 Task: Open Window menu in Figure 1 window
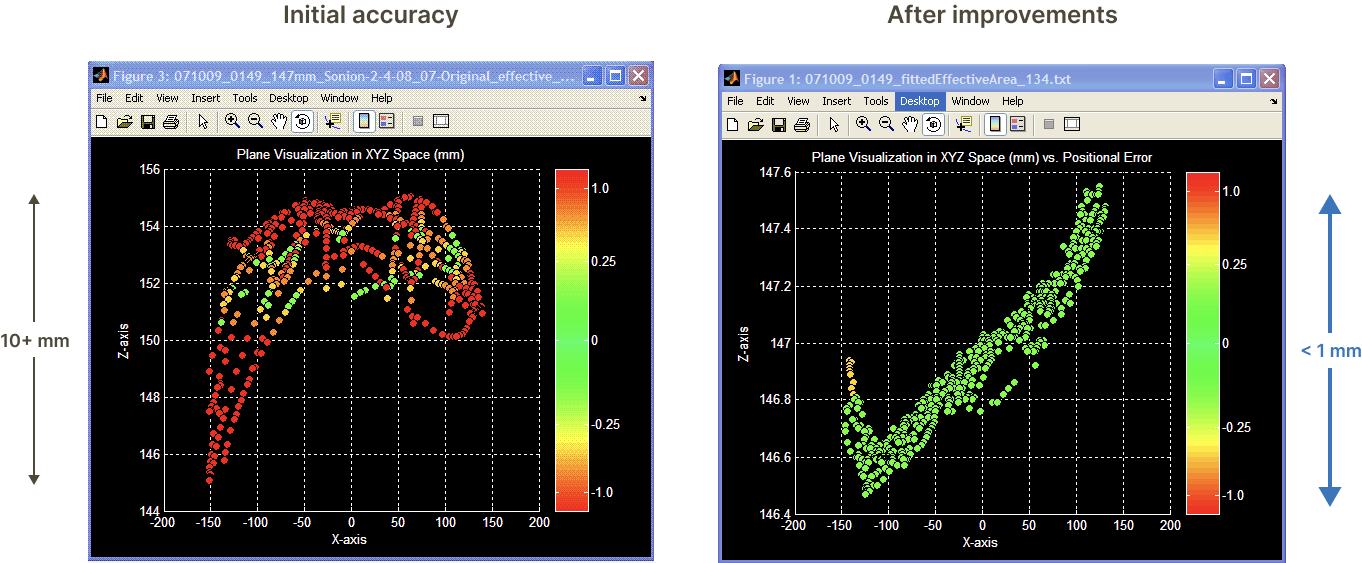[x=971, y=101]
